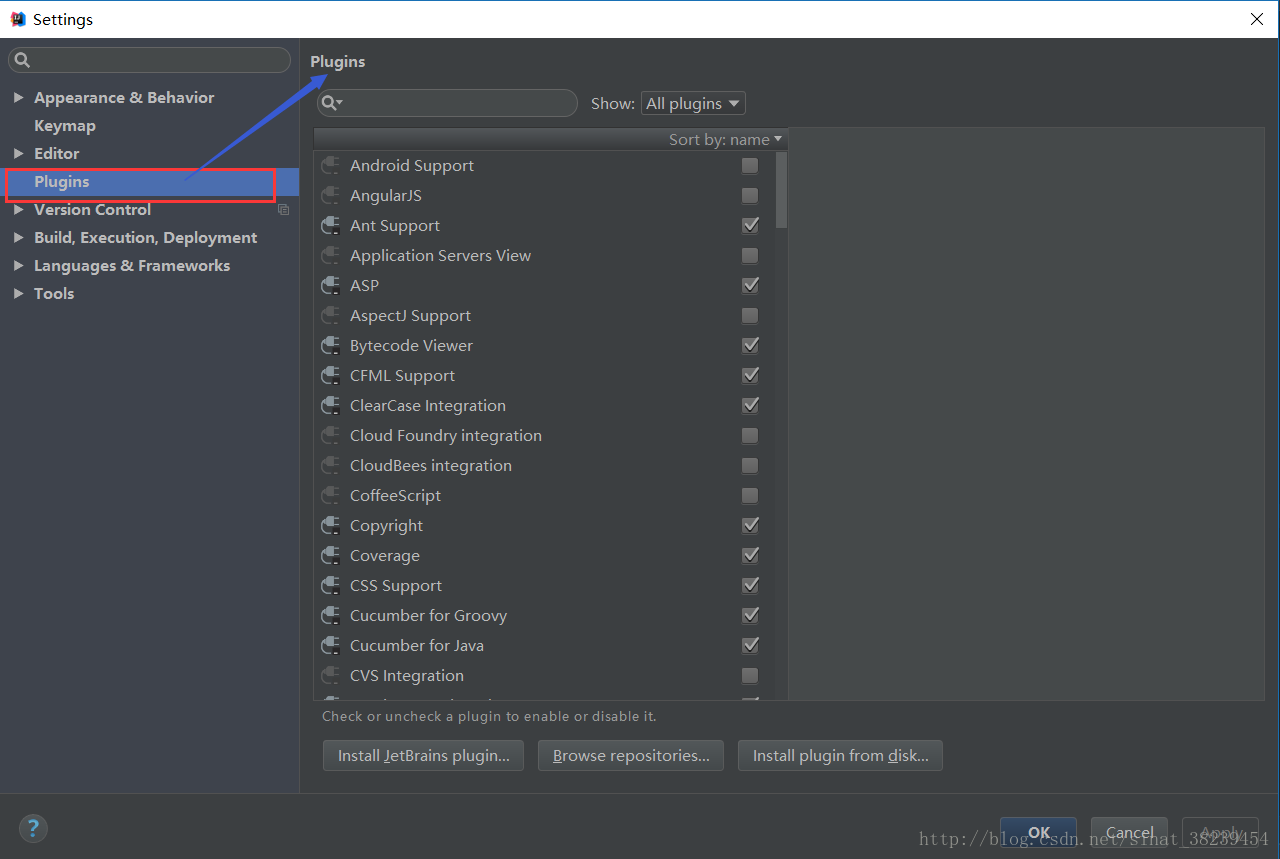Disable the Bytecode Viewer checkbox
Image resolution: width=1280 pixels, height=859 pixels.
(750, 346)
